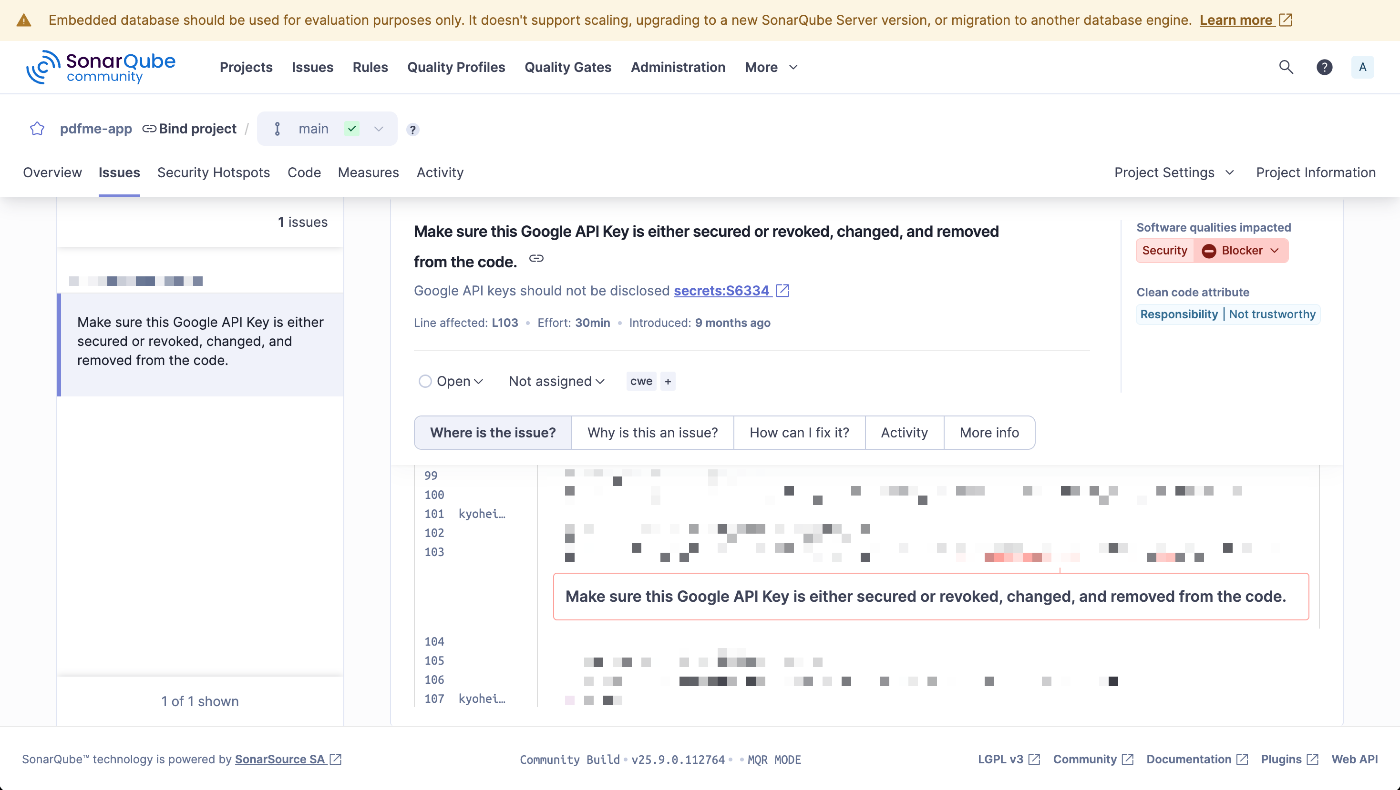Image resolution: width=1400 pixels, height=790 pixels.
Task: Switch to project Activity tab
Action: (440, 172)
